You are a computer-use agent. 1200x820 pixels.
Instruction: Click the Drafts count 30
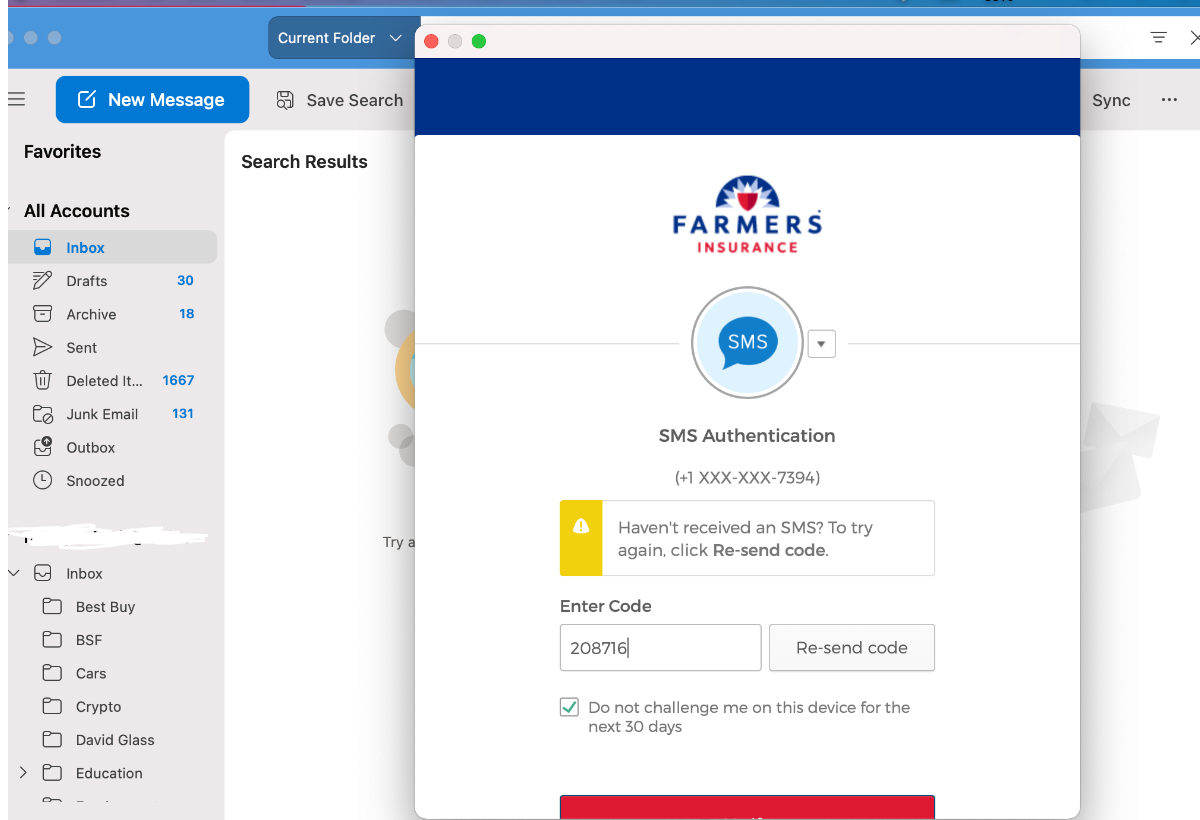click(185, 280)
